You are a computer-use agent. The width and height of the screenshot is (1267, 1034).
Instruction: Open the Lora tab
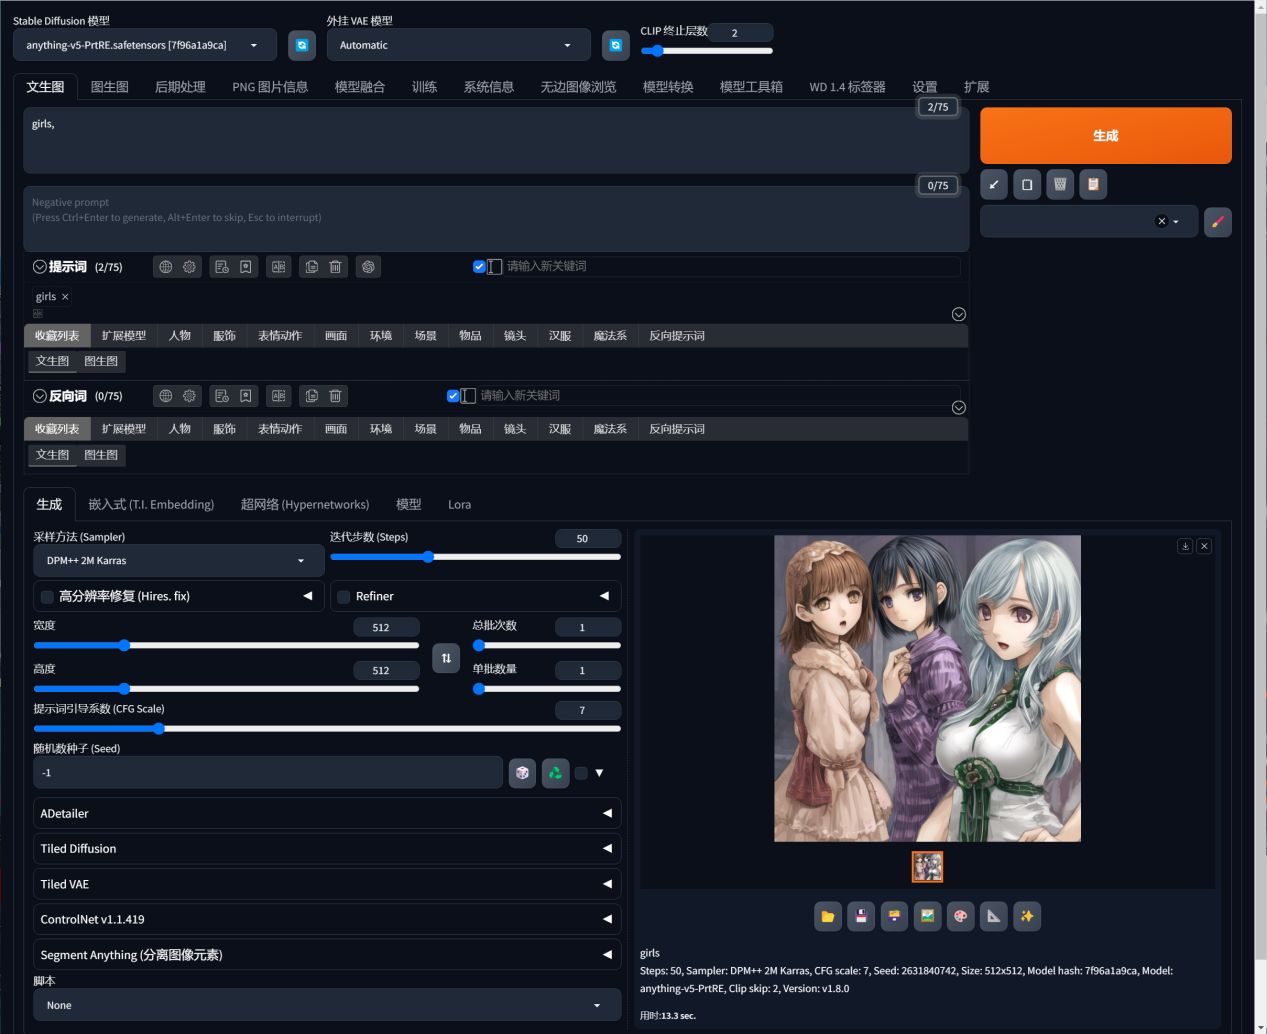click(x=459, y=505)
